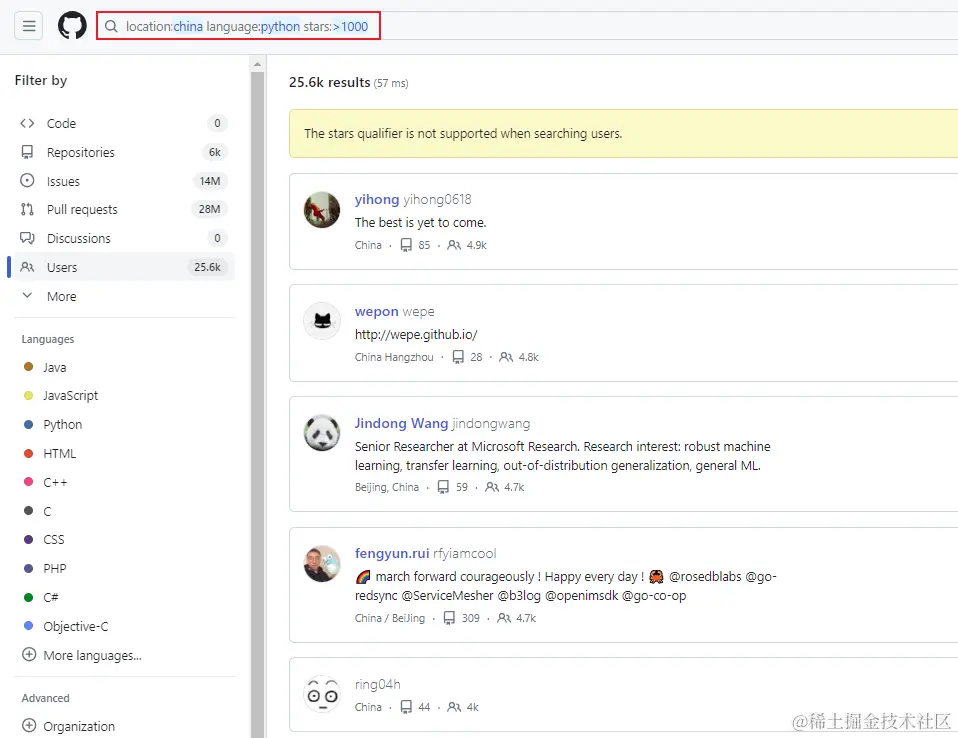
Task: Open Jindong Wang's panda avatar
Action: pos(322,433)
